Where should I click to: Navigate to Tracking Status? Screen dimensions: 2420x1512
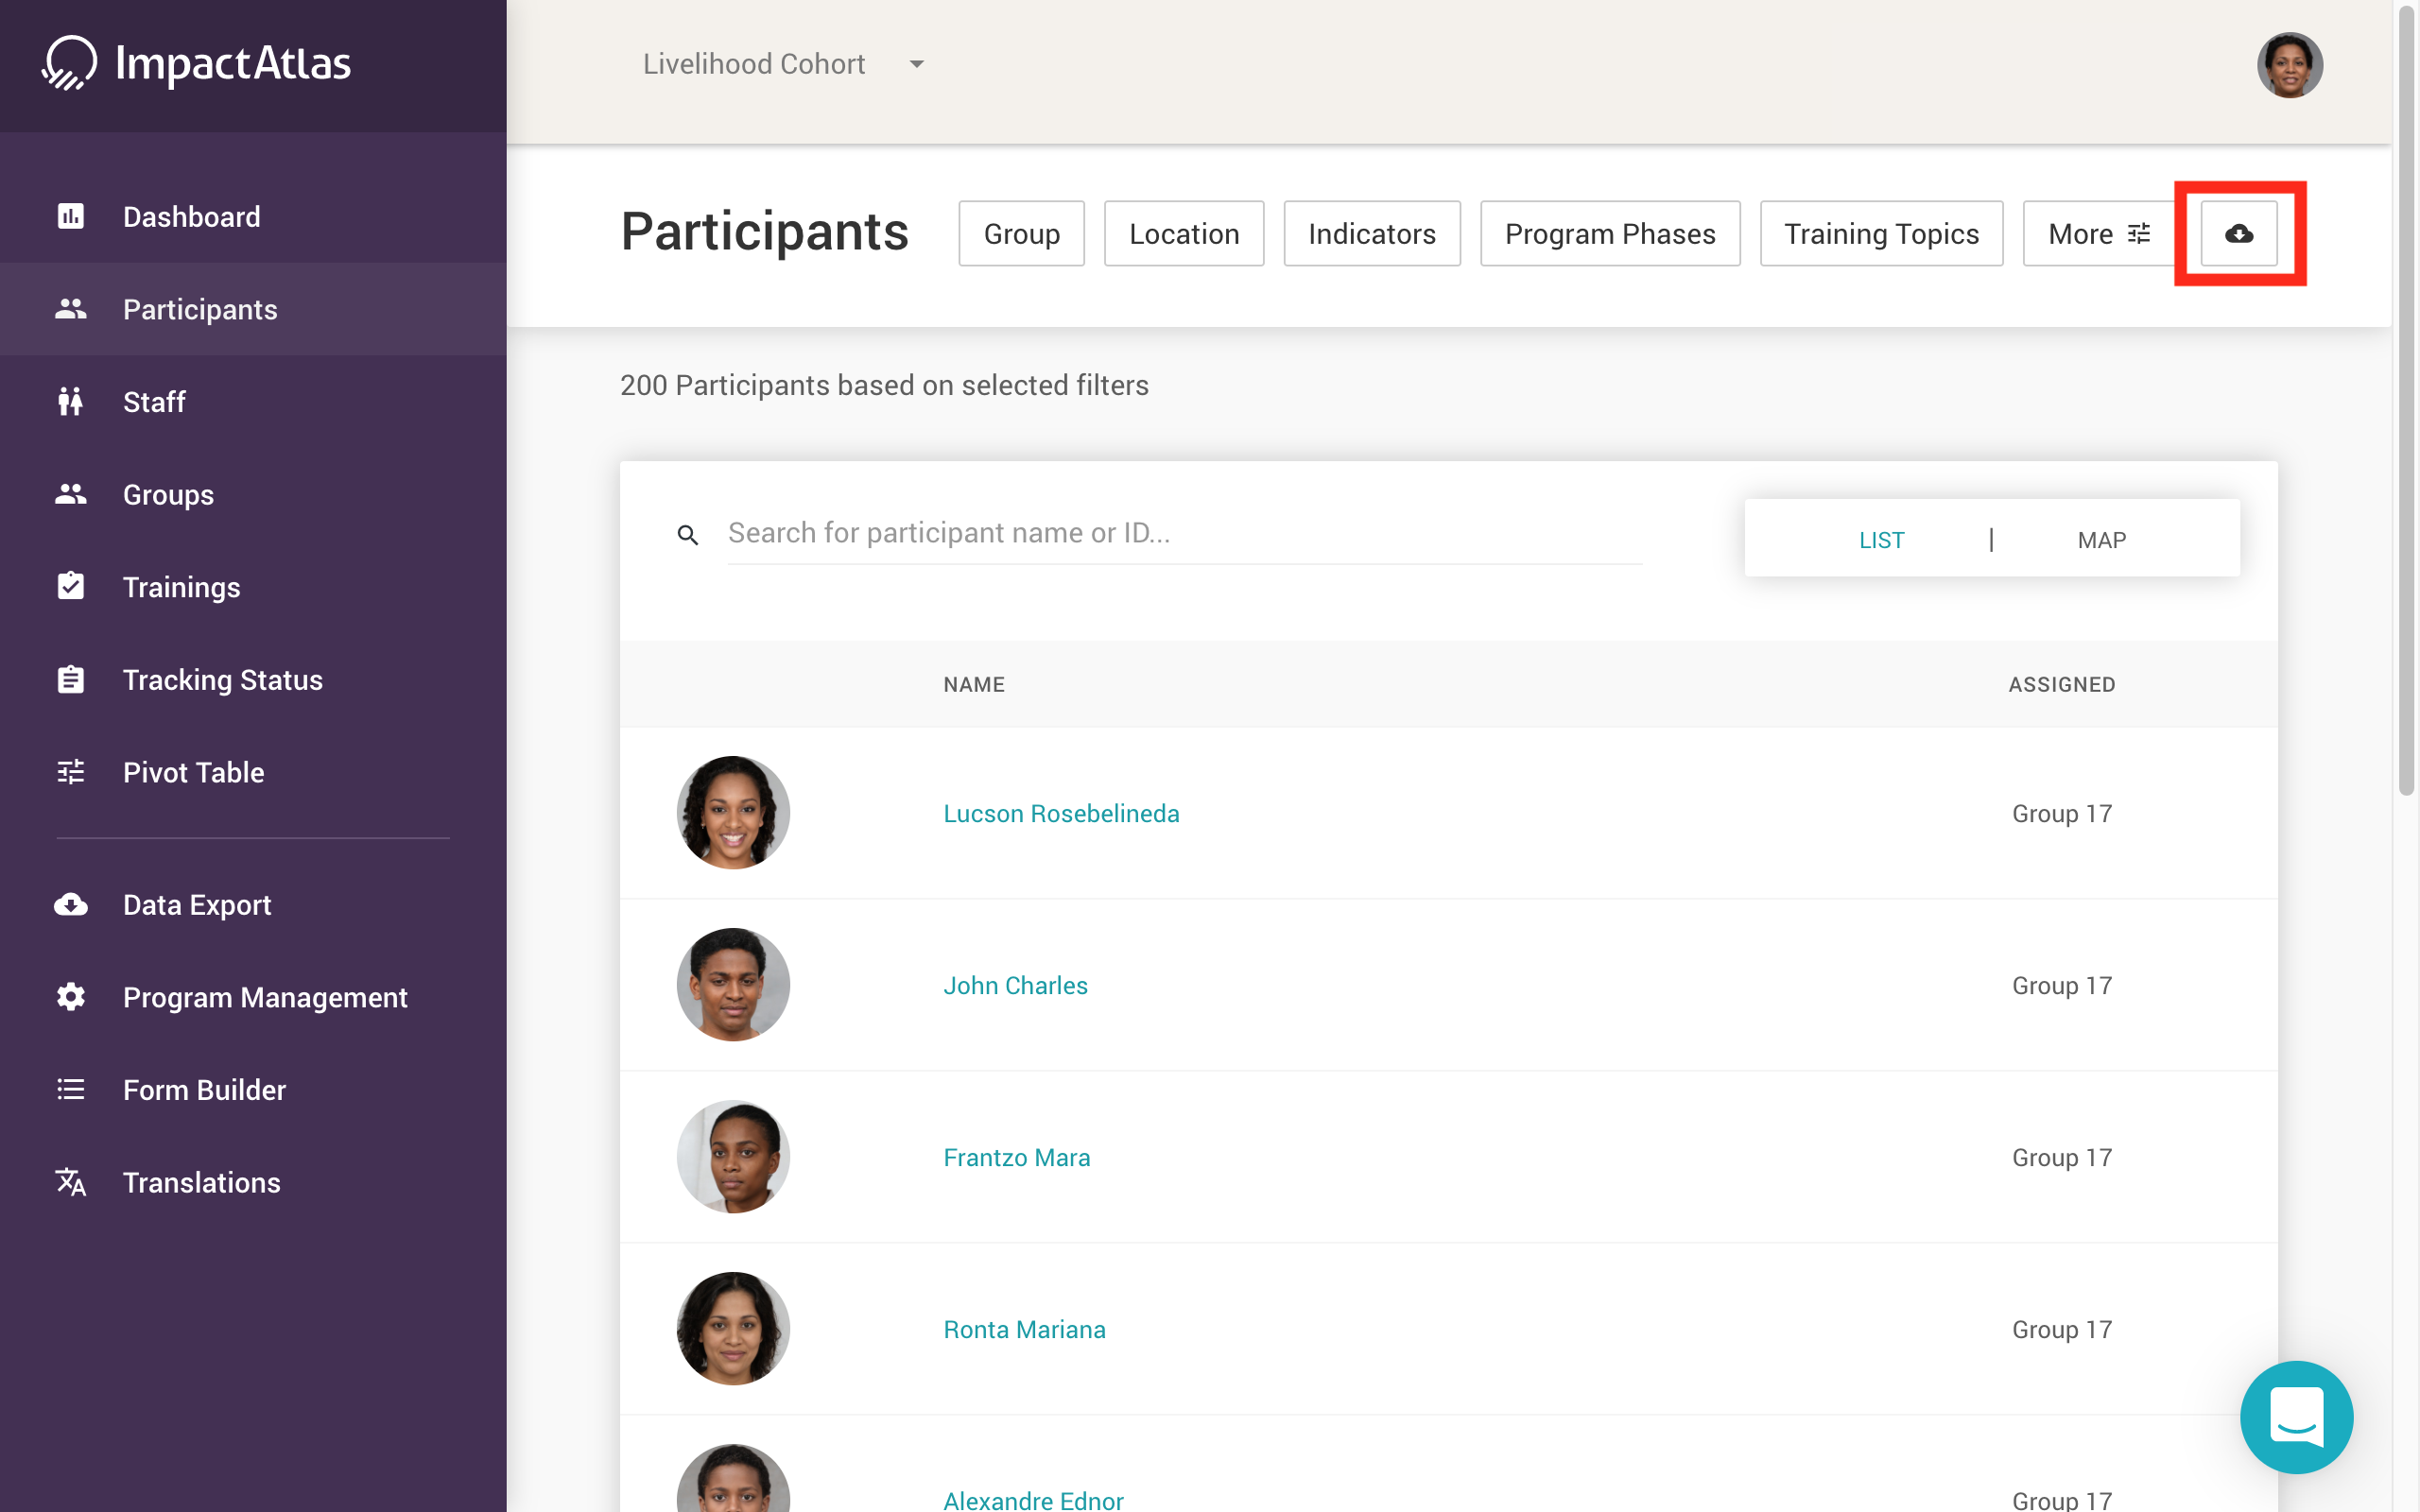click(222, 680)
